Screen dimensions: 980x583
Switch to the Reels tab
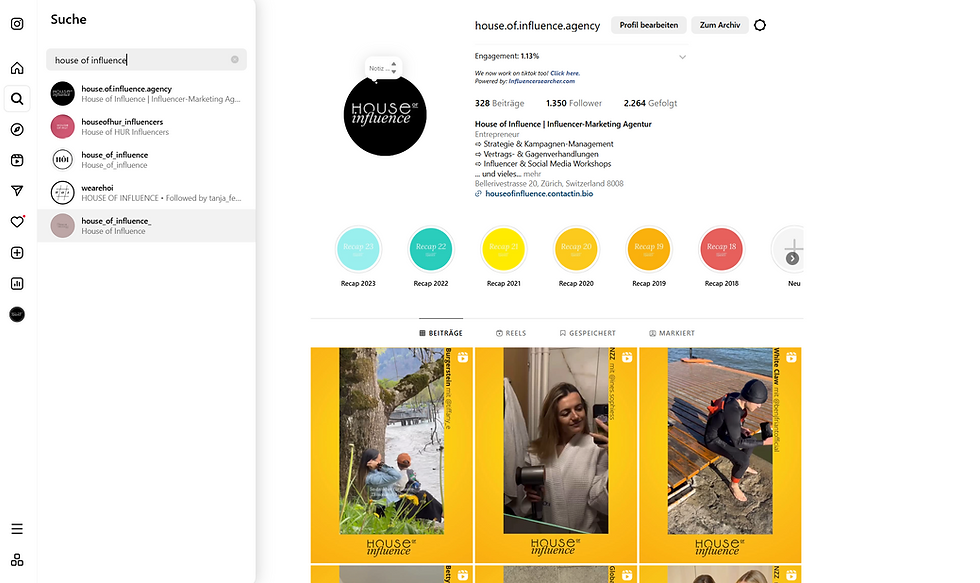pos(511,333)
